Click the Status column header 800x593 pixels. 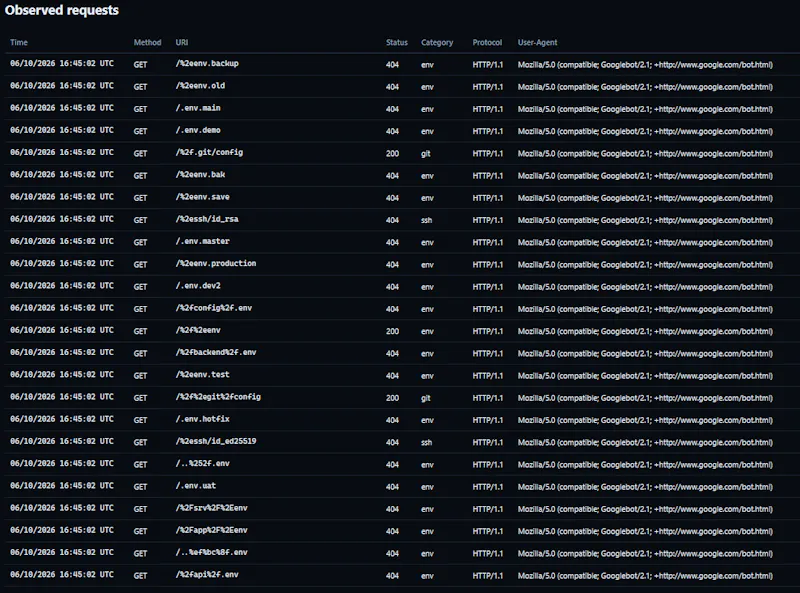396,42
